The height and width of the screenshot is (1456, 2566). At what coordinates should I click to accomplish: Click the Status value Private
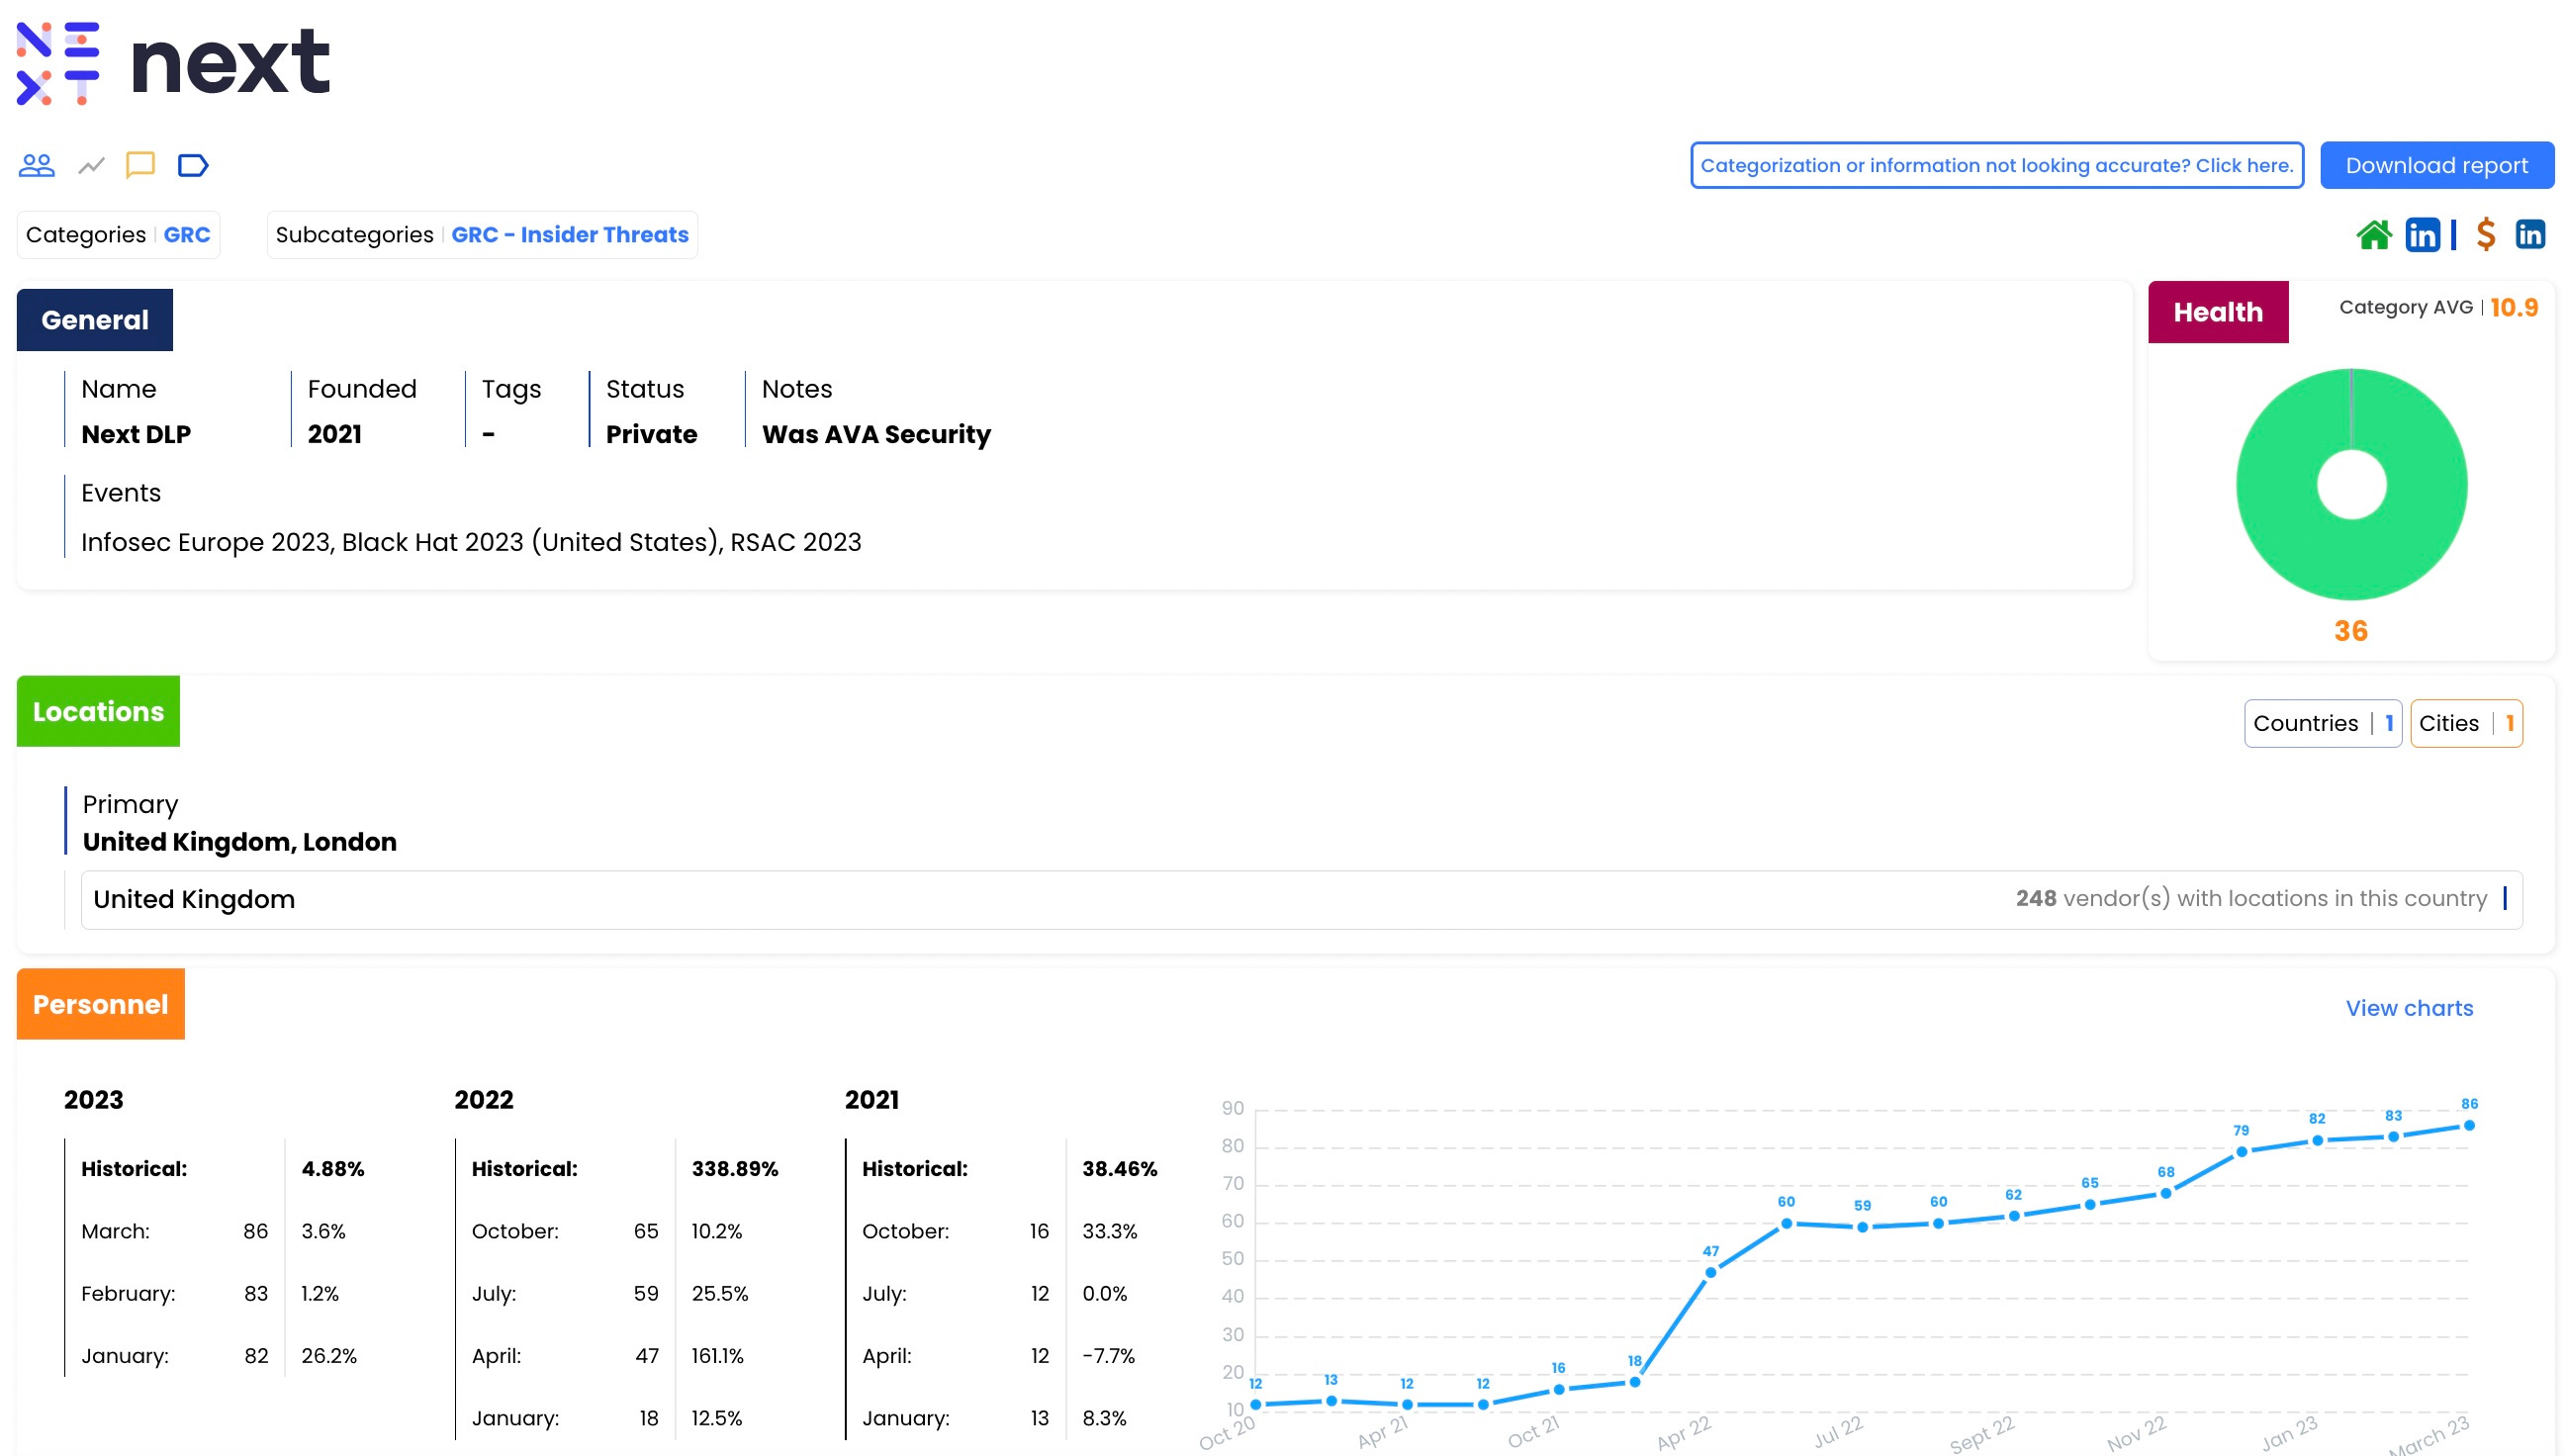[651, 434]
